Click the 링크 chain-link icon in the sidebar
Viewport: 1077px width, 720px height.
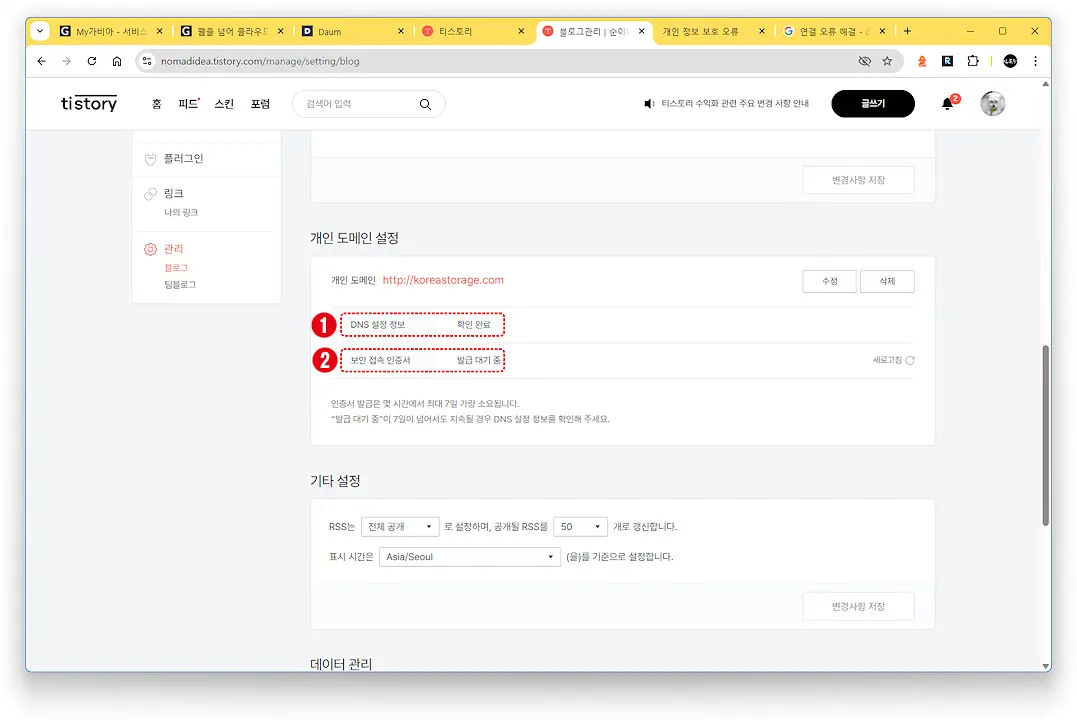[152, 193]
